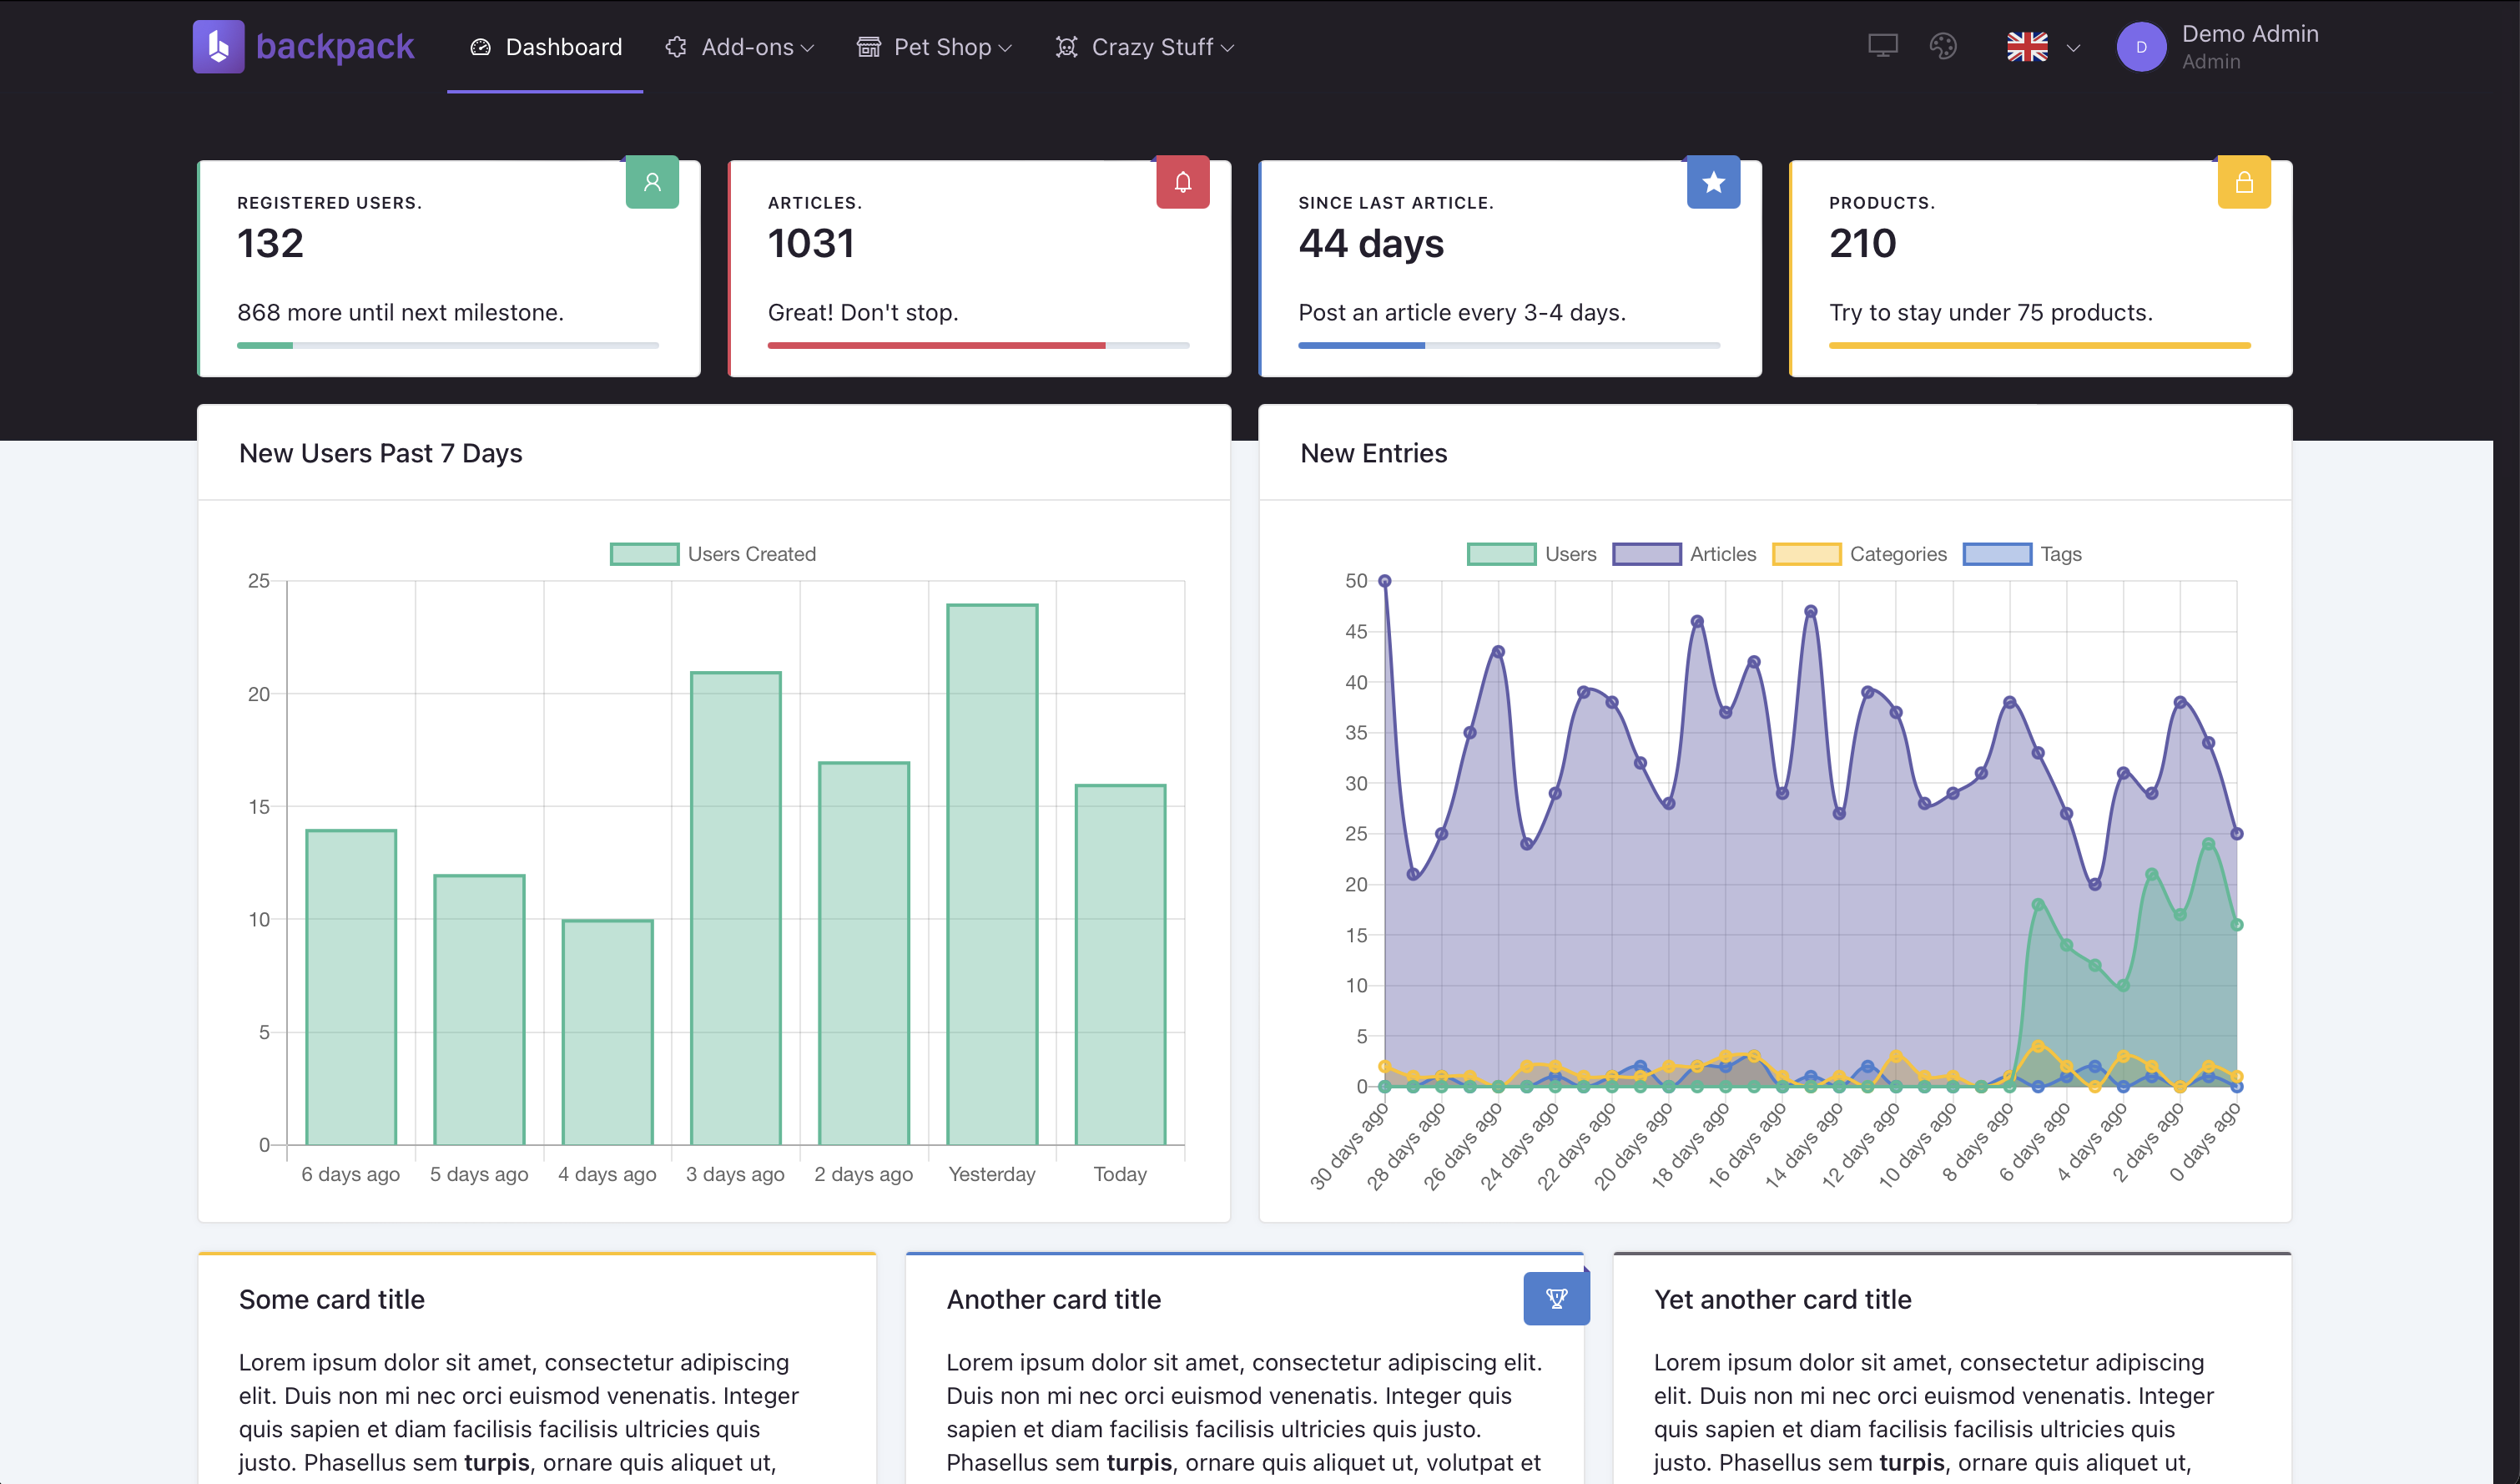The image size is (2520, 1484).
Task: Click the Today bar
Action: point(1120,965)
